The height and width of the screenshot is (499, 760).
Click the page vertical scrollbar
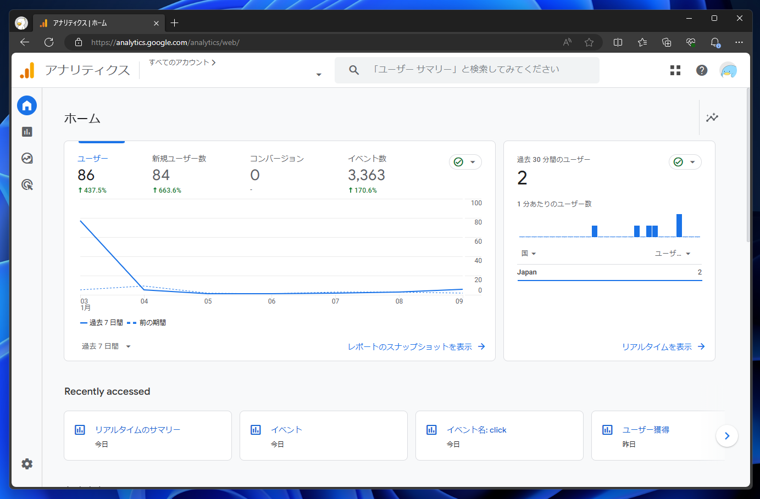pos(747,165)
